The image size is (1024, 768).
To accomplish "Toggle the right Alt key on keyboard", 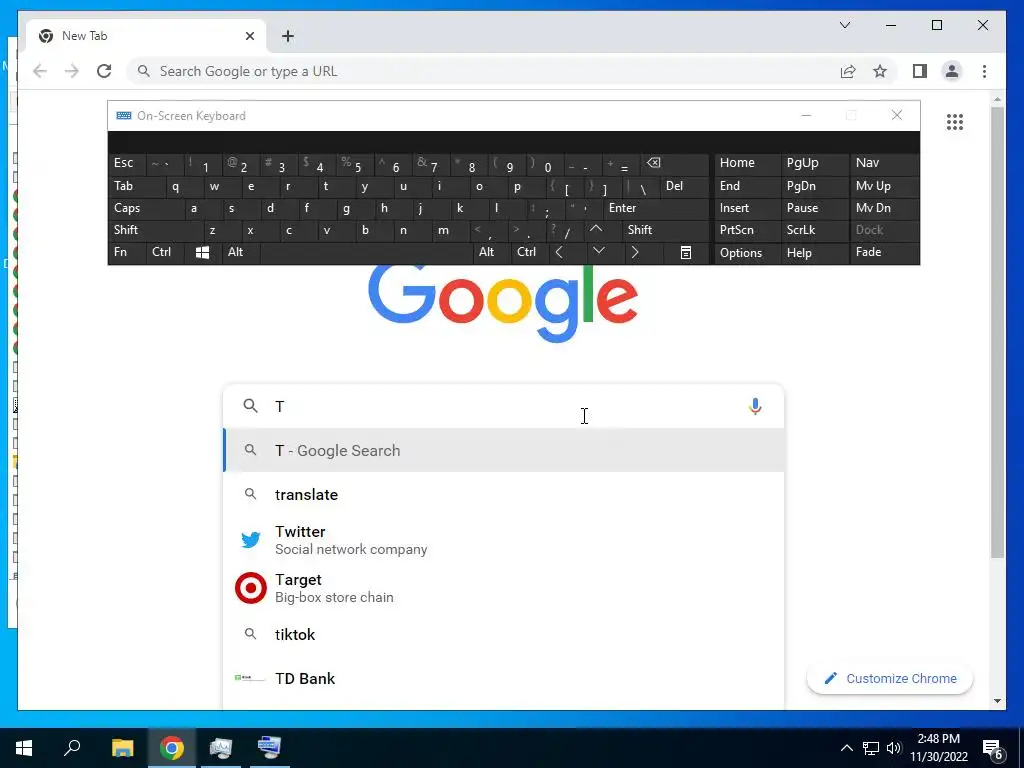I will tap(491, 253).
